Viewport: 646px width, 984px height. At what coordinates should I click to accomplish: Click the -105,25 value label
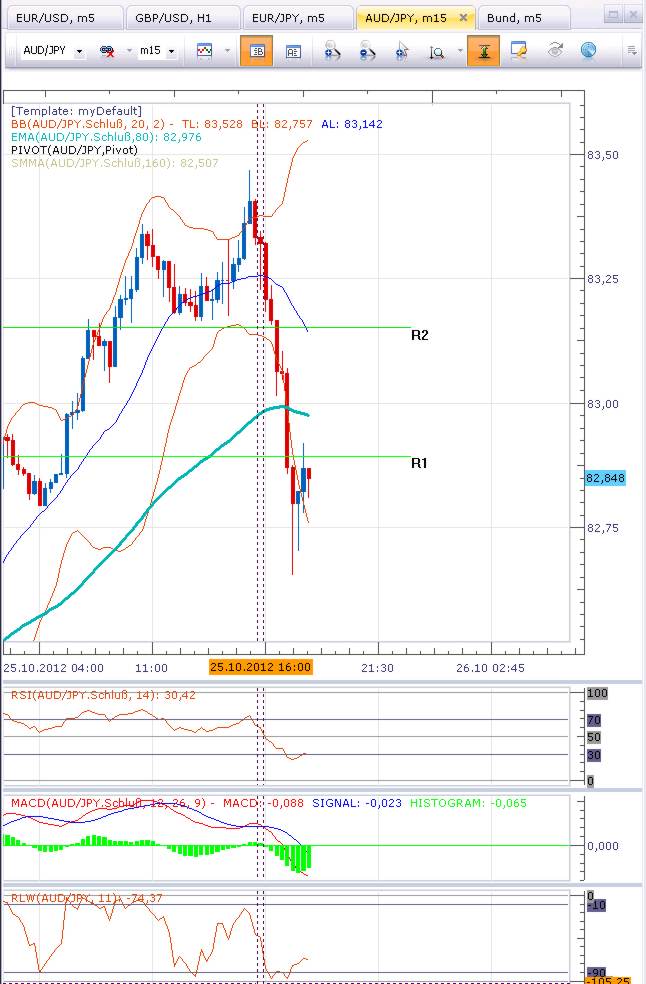(x=608, y=980)
